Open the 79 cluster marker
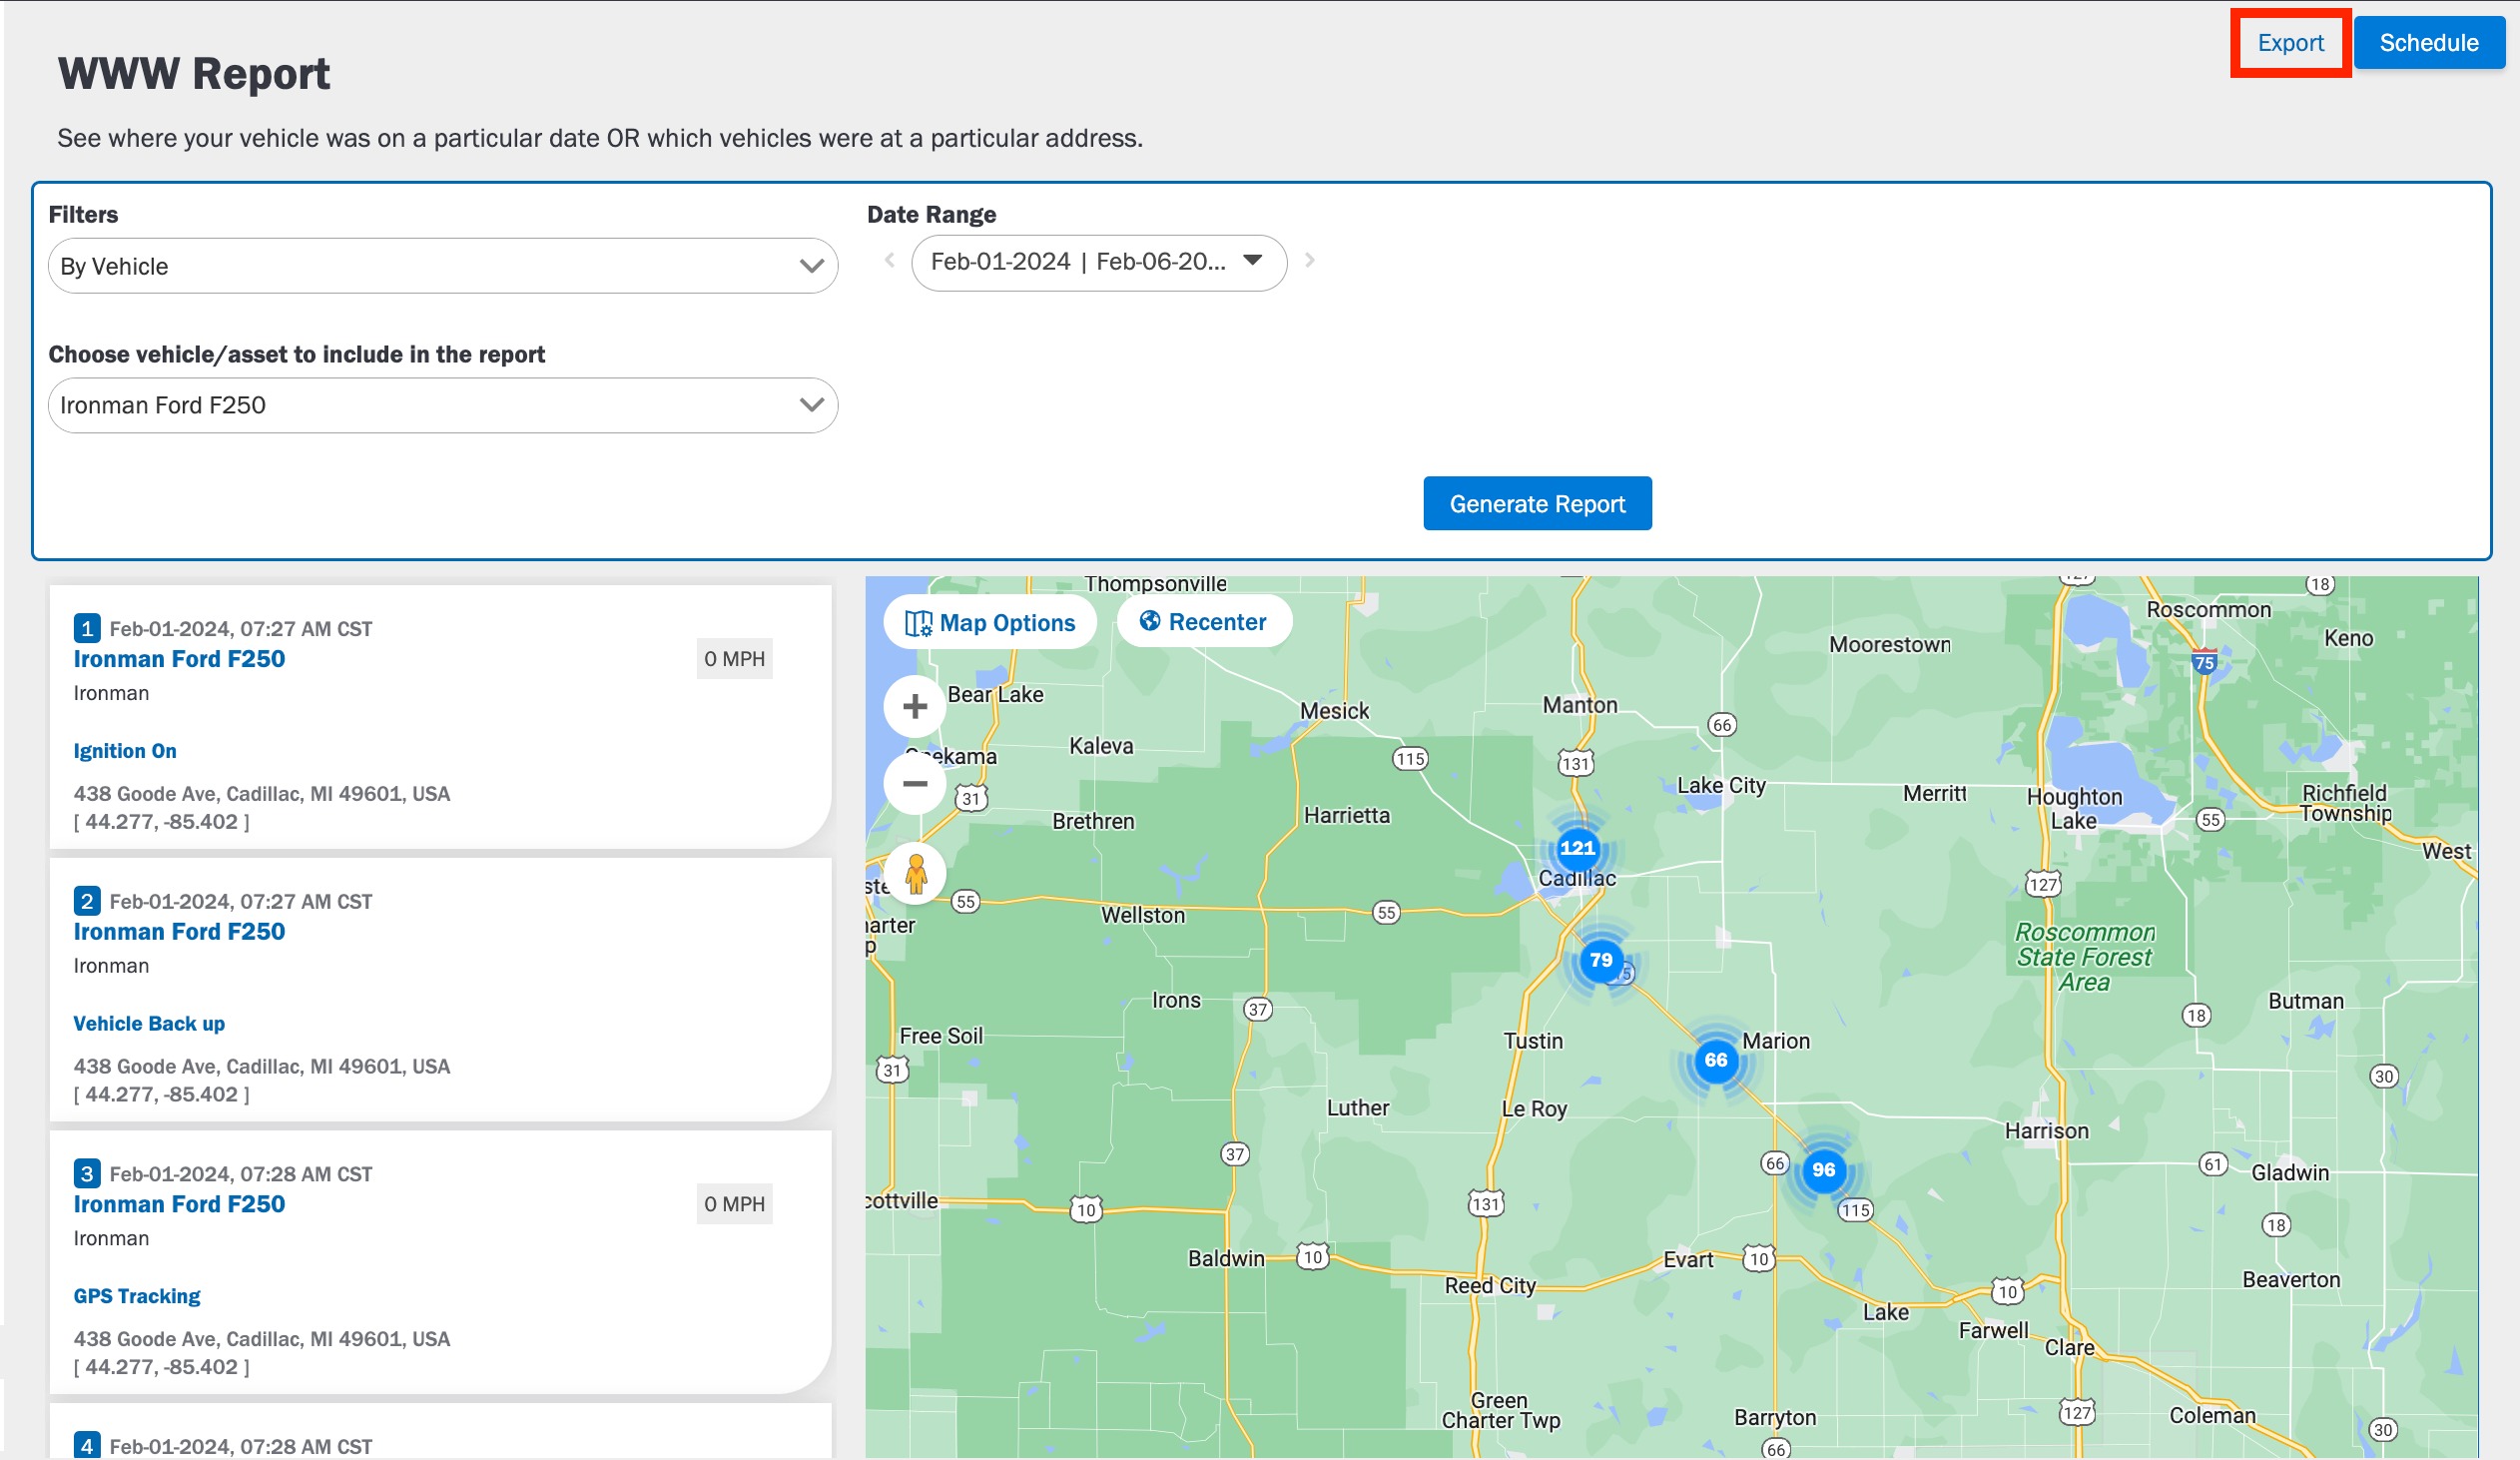 1601,960
